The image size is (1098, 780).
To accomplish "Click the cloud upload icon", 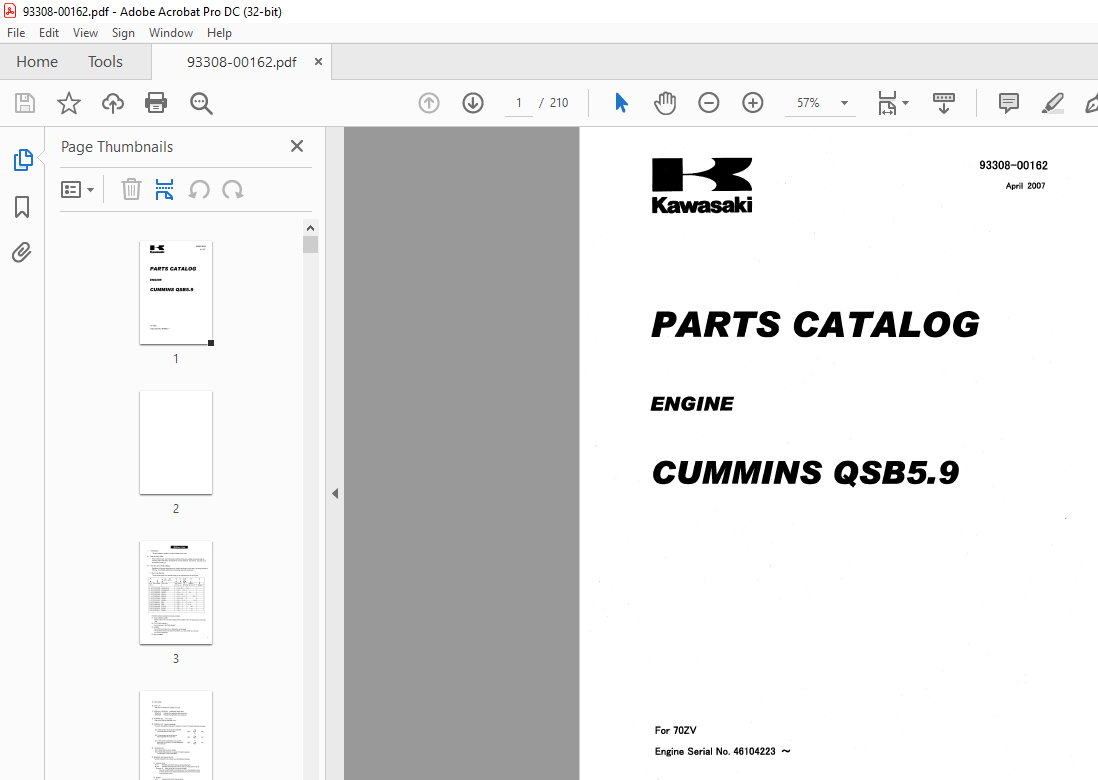I will tap(113, 103).
